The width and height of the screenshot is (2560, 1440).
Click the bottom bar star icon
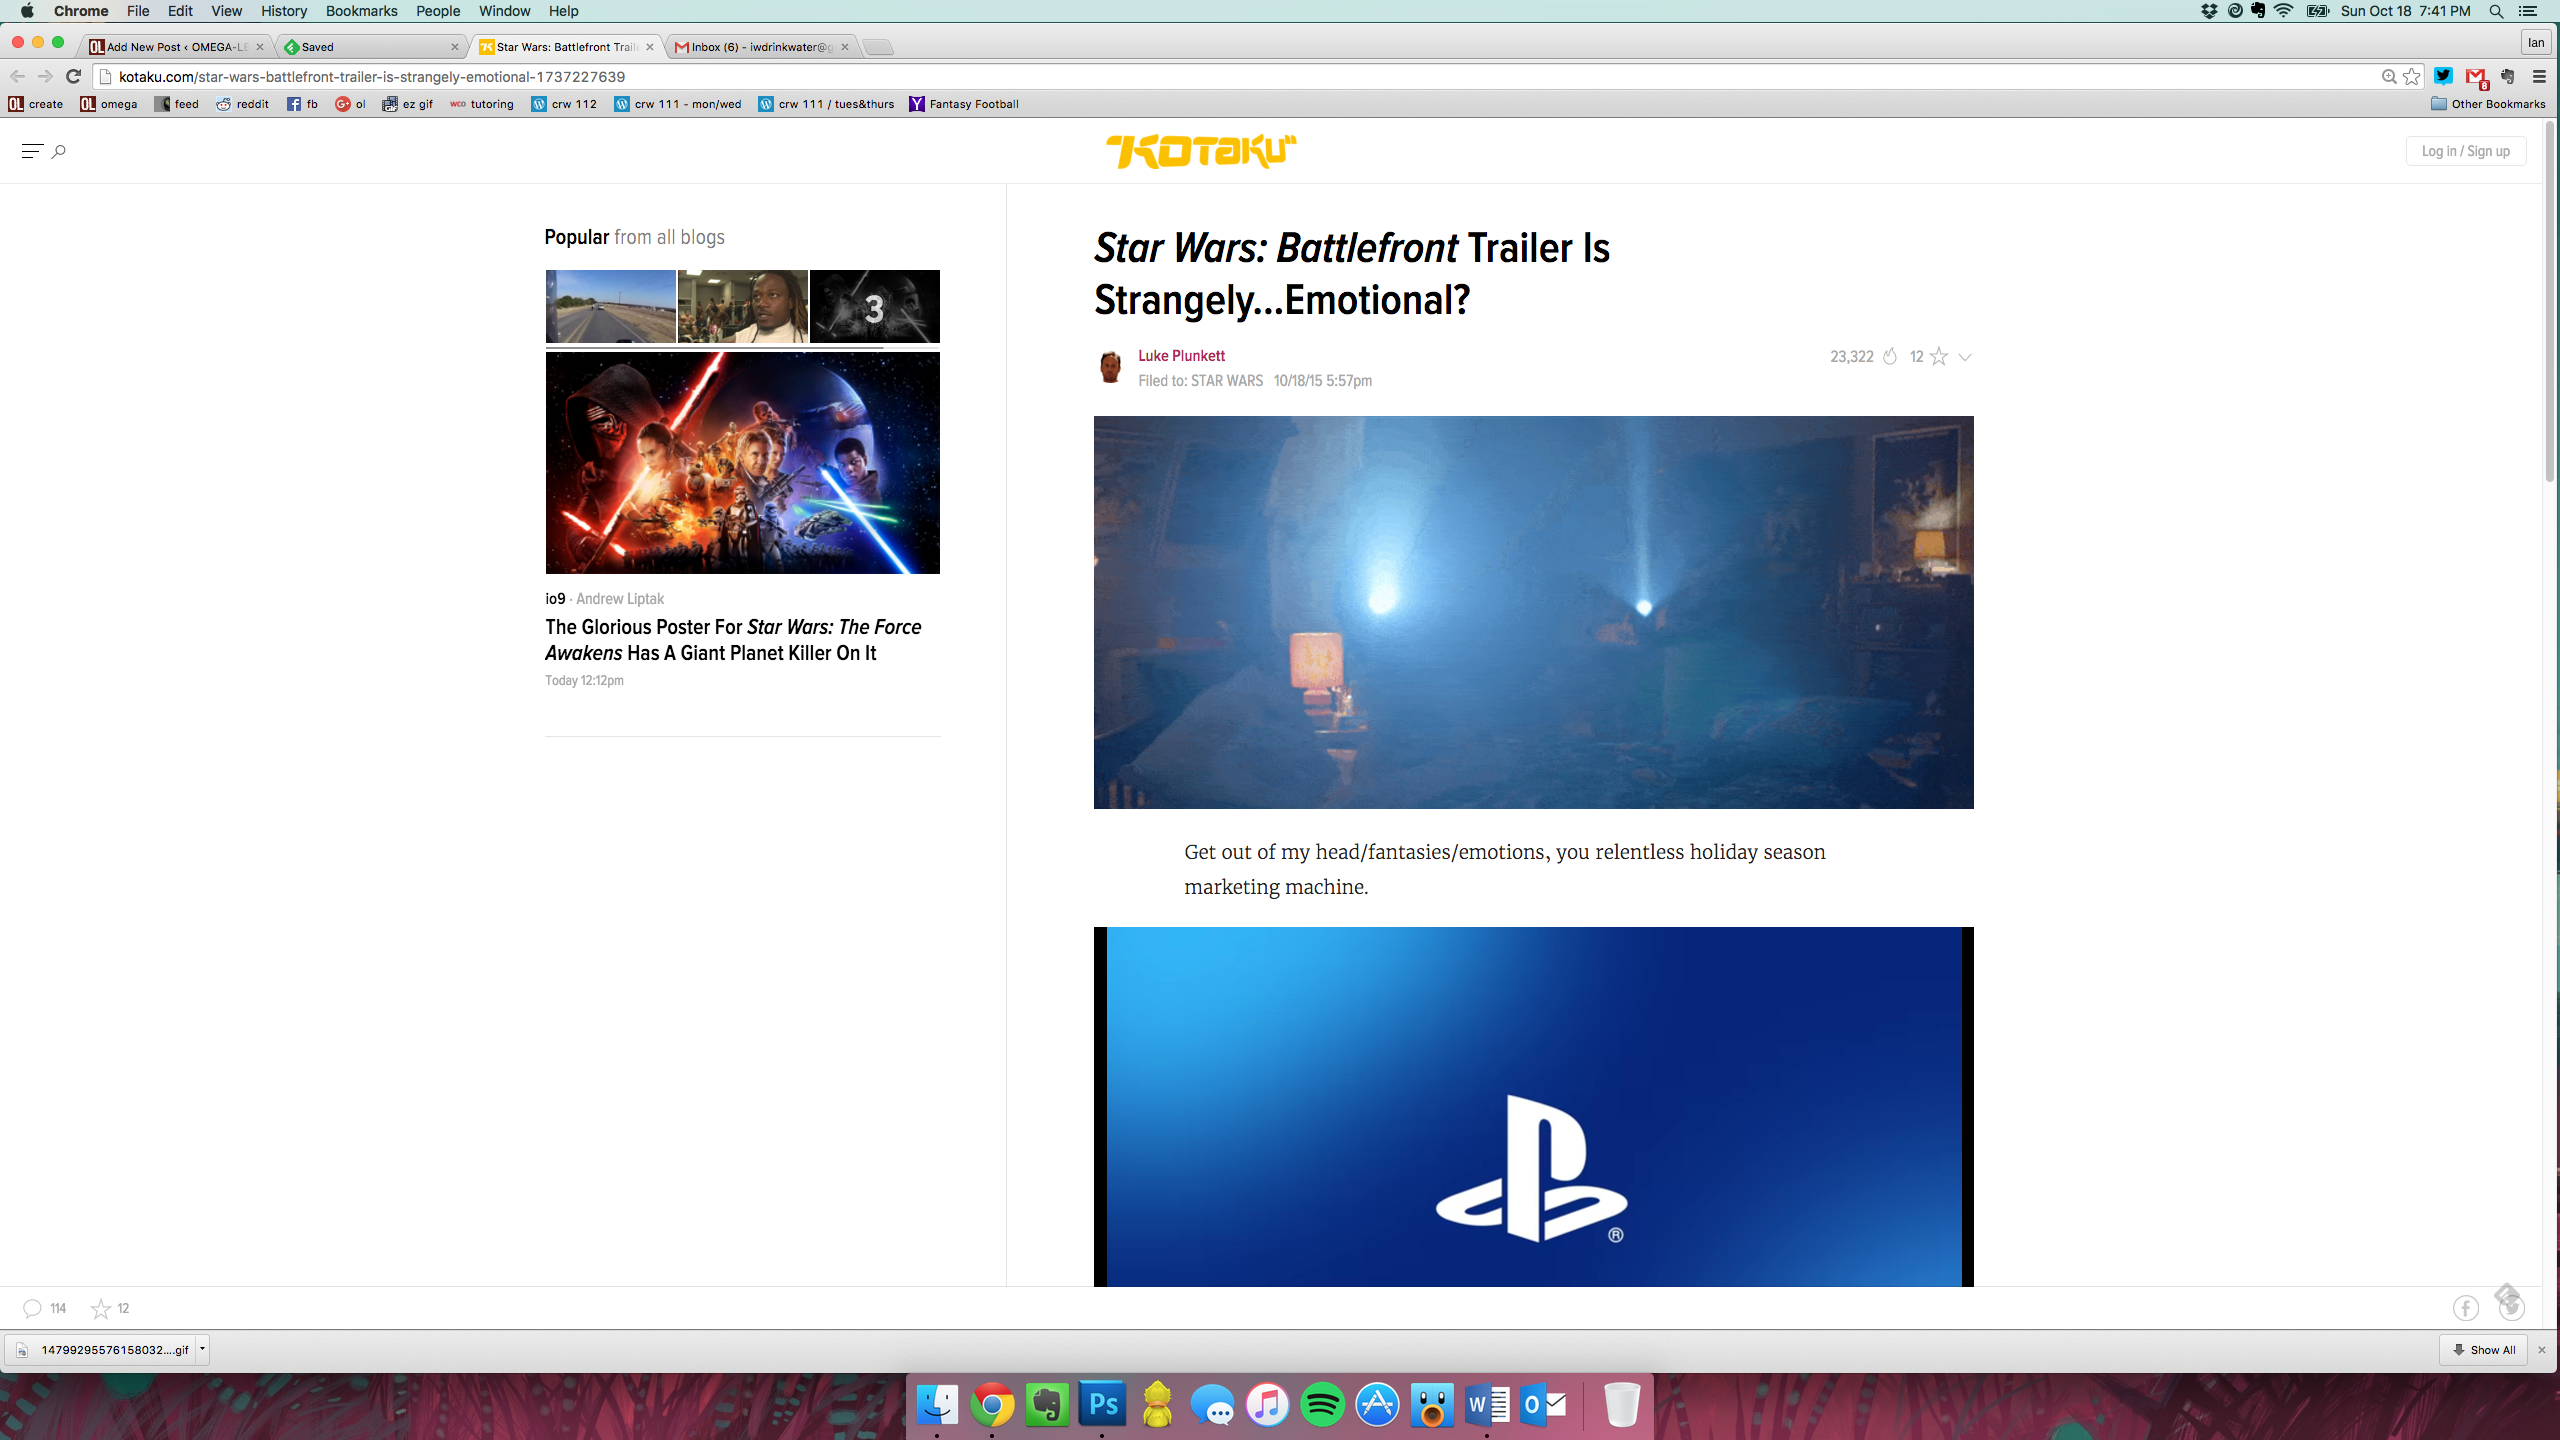pos(100,1308)
